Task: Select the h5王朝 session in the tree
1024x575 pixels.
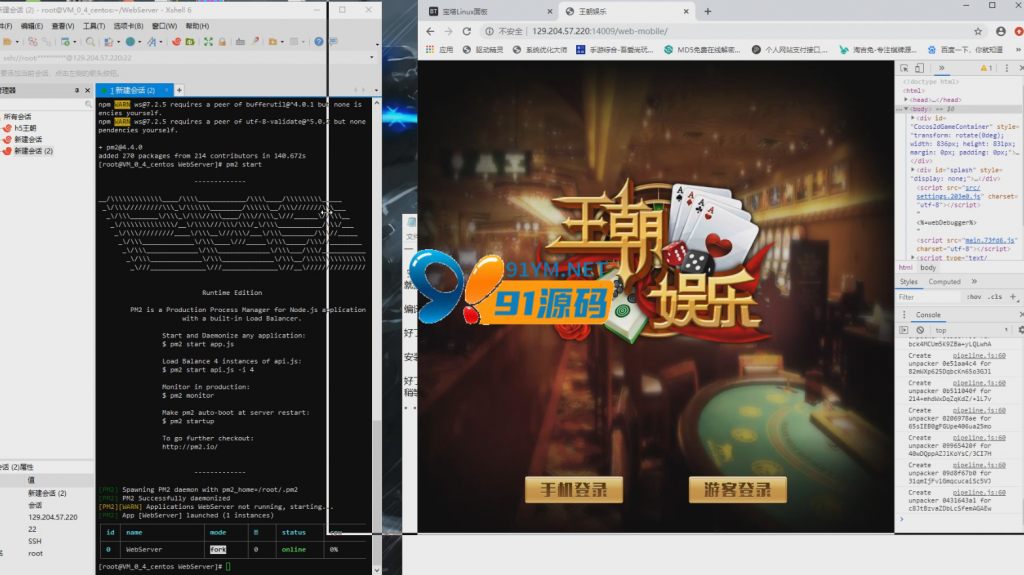Action: pos(25,128)
